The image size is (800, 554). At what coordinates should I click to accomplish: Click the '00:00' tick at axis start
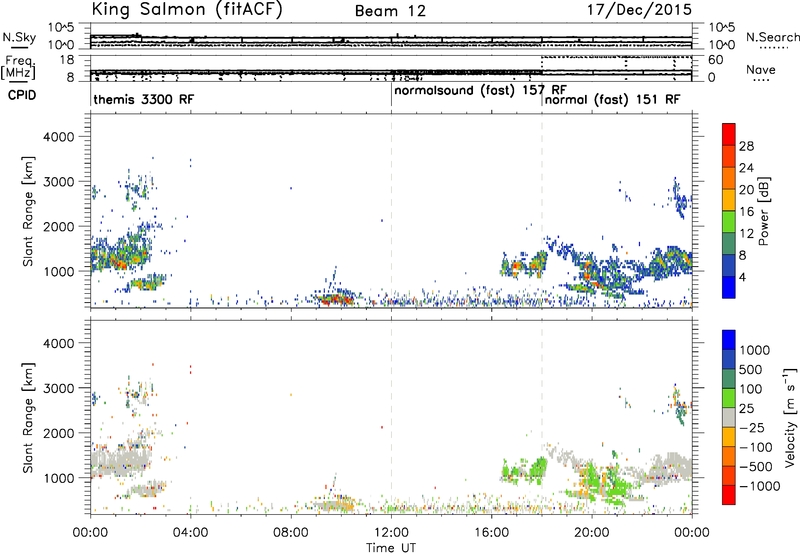point(90,533)
